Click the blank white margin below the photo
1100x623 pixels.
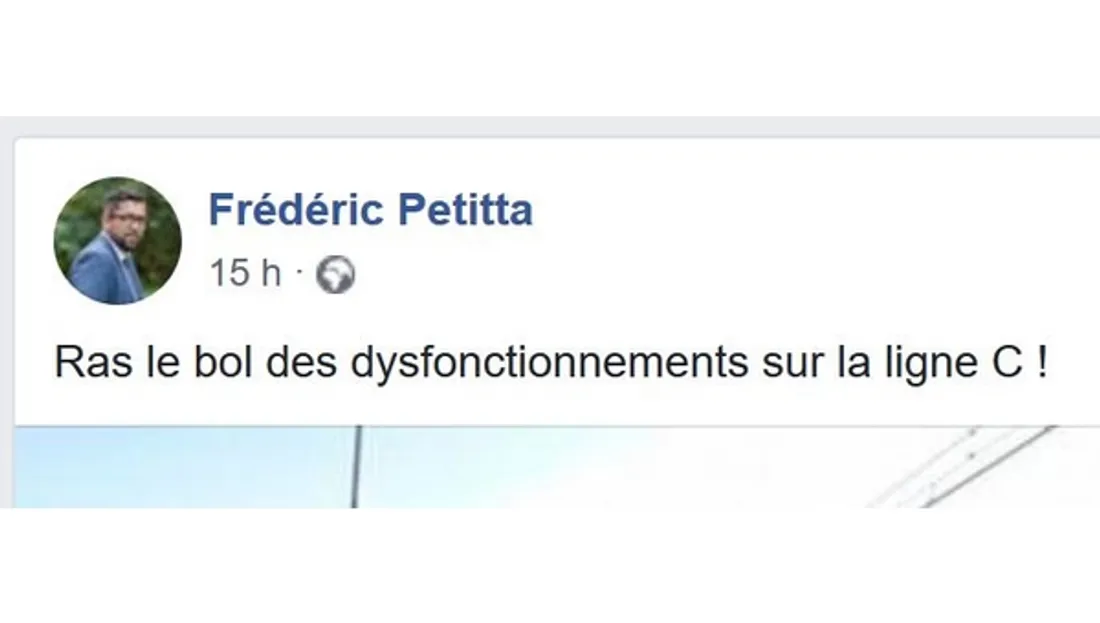pyautogui.click(x=550, y=565)
